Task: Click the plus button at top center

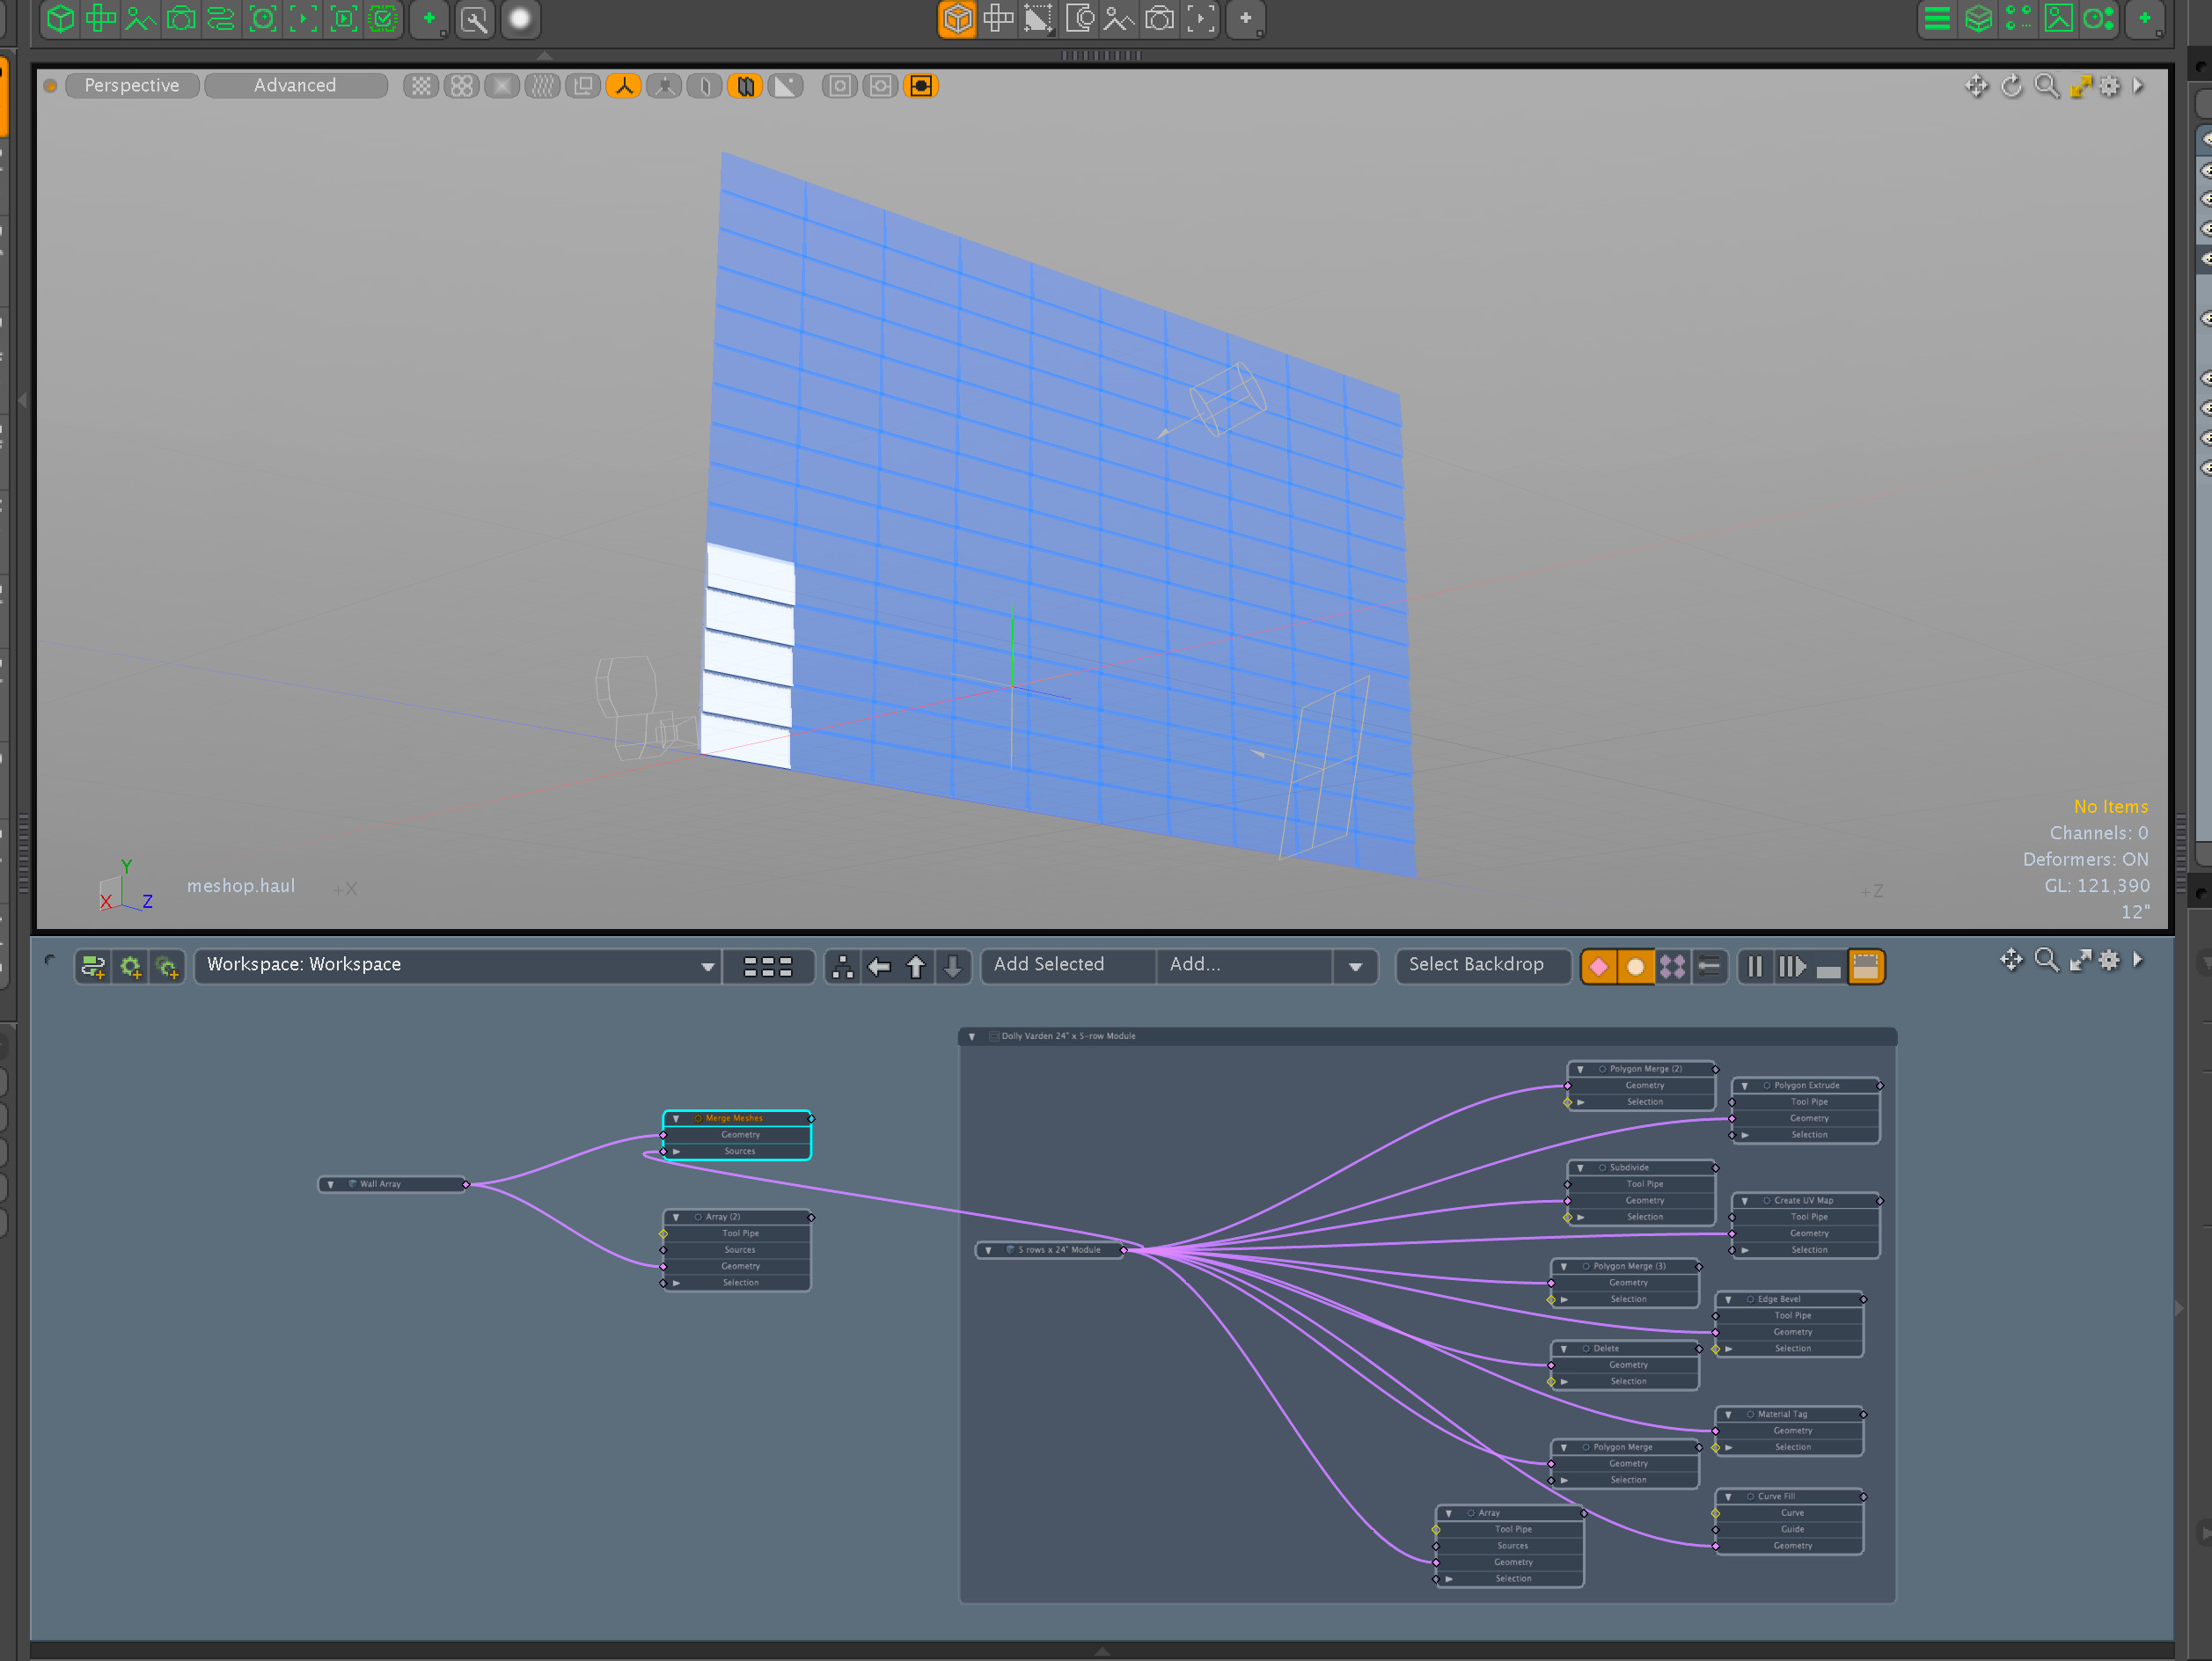Action: (1245, 19)
